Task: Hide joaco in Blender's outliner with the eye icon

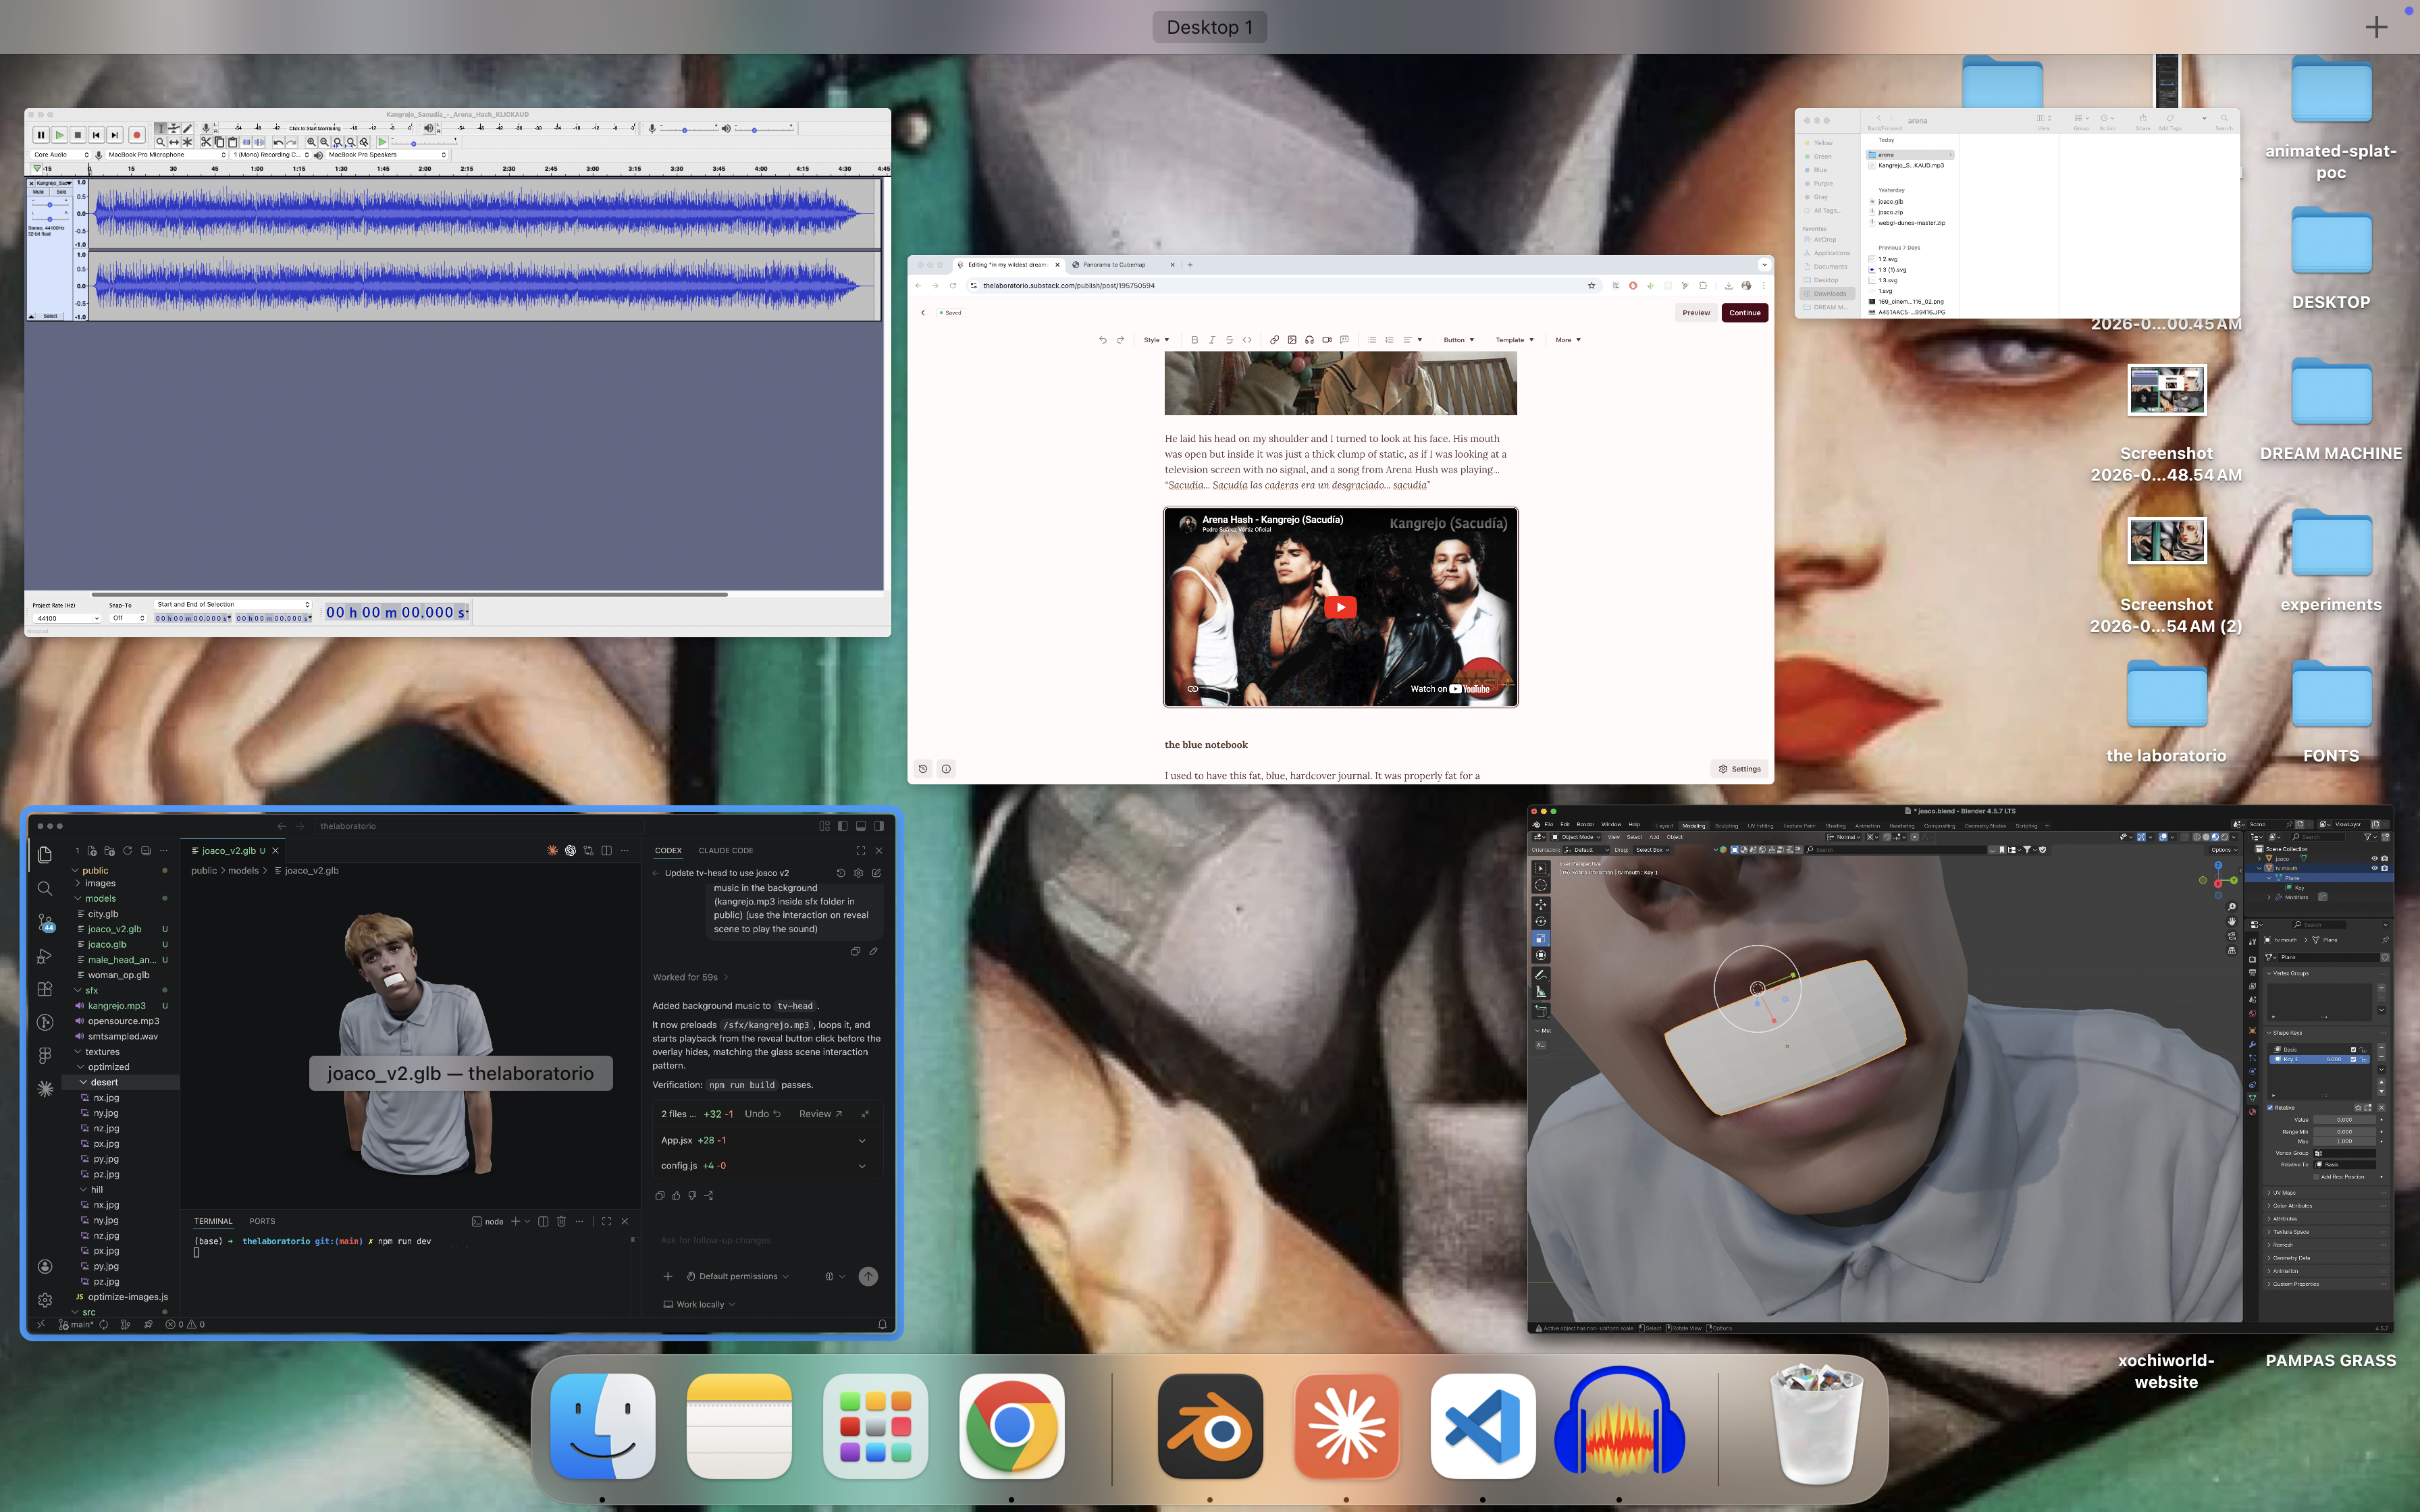Action: [2374, 858]
